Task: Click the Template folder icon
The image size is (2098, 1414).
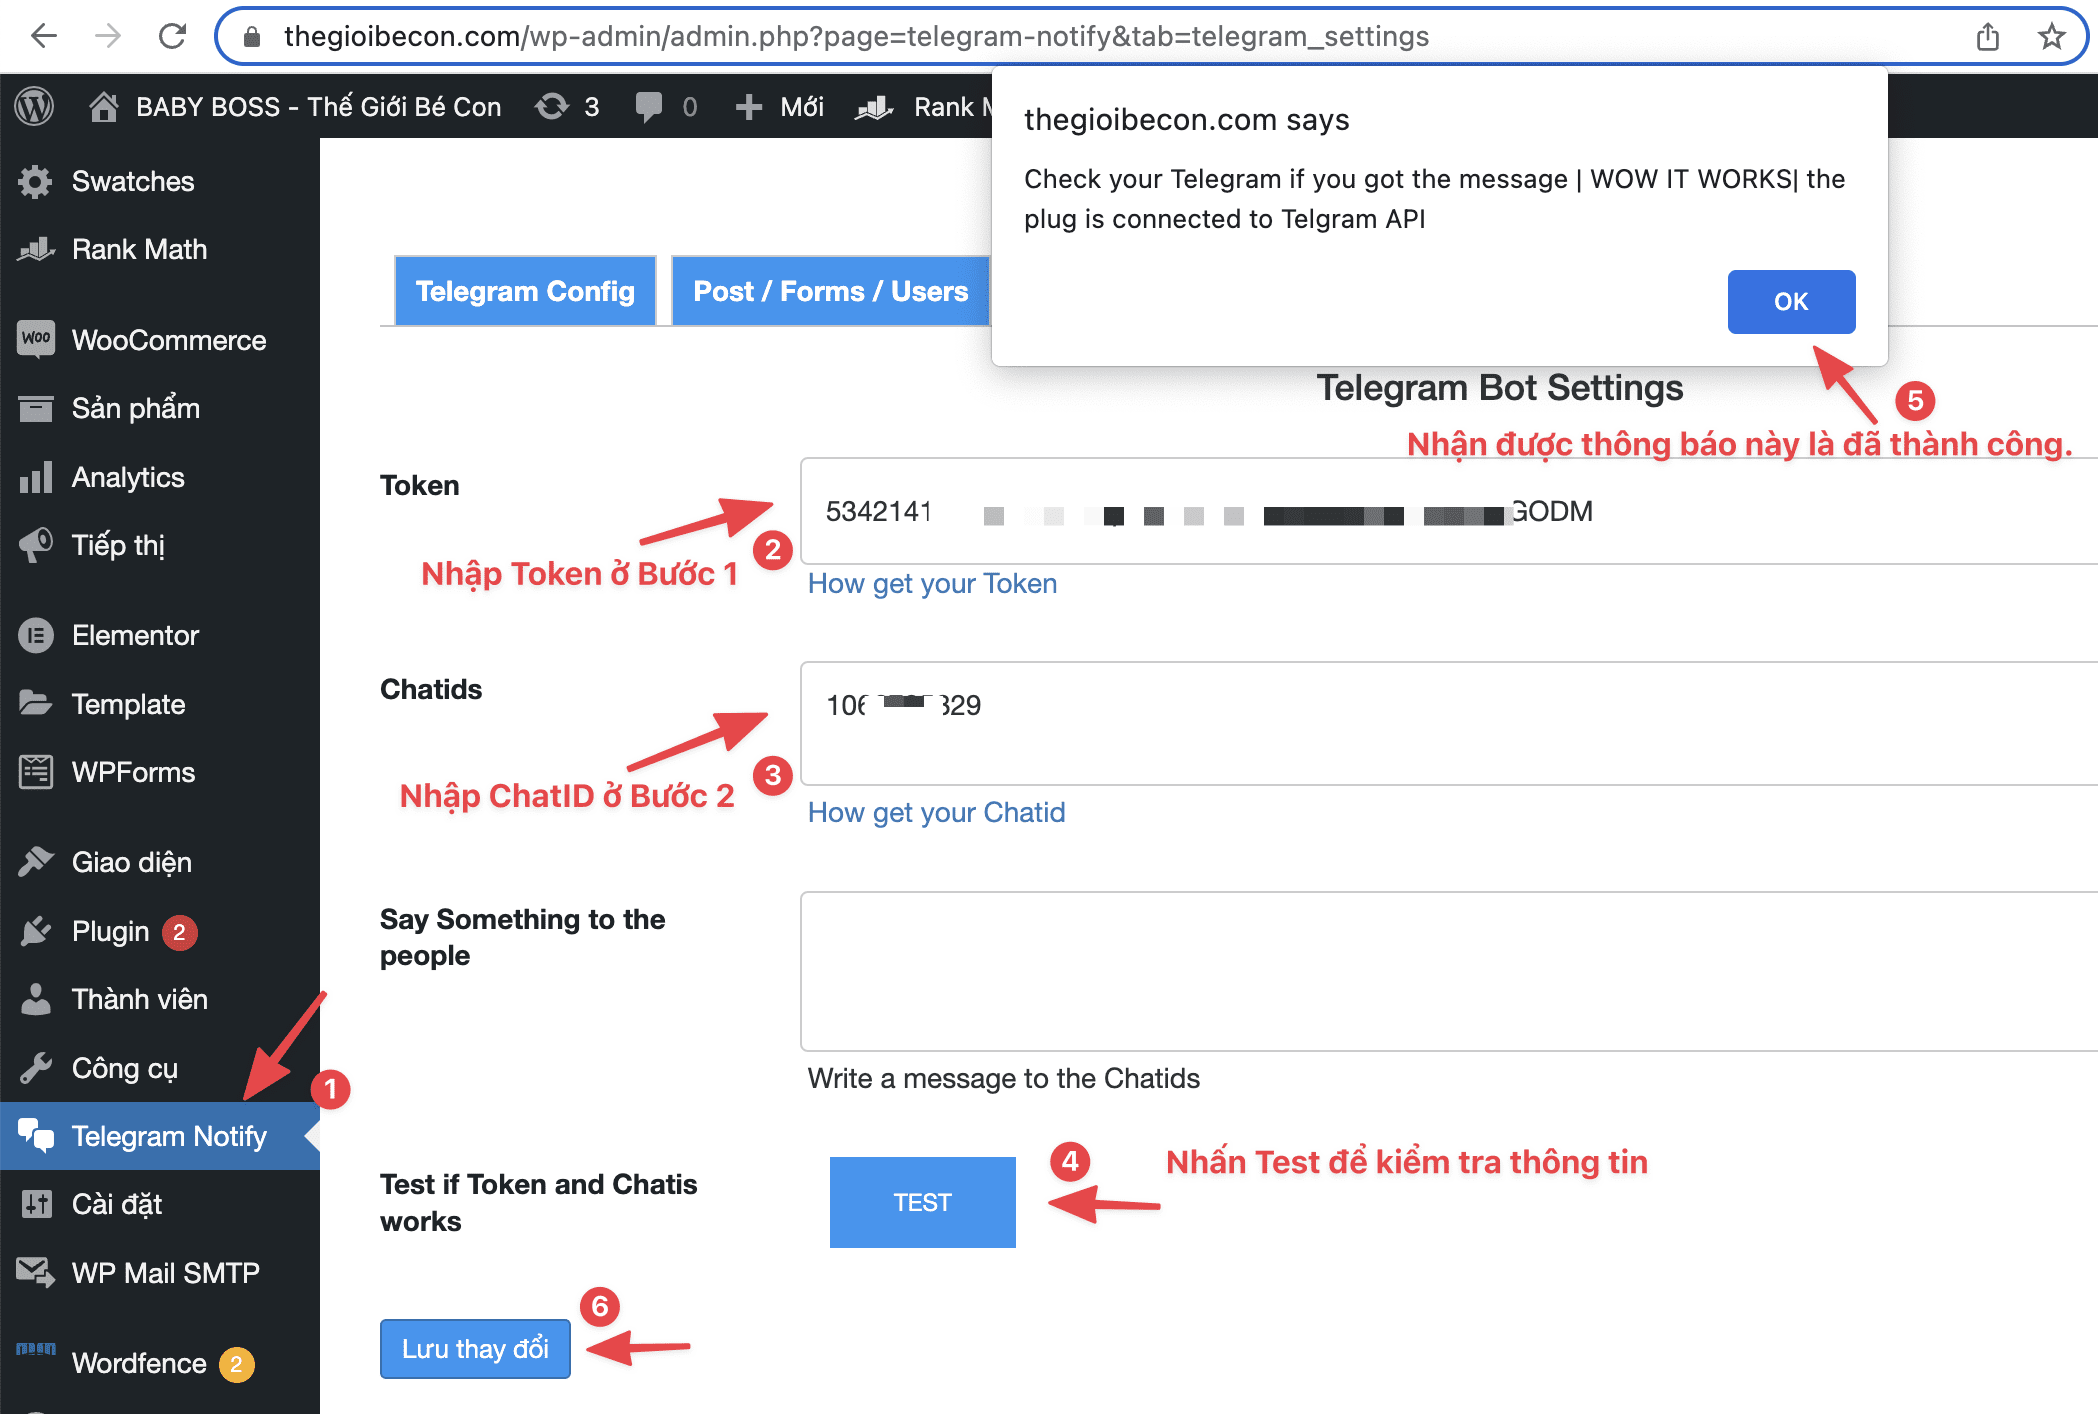Action: coord(35,704)
